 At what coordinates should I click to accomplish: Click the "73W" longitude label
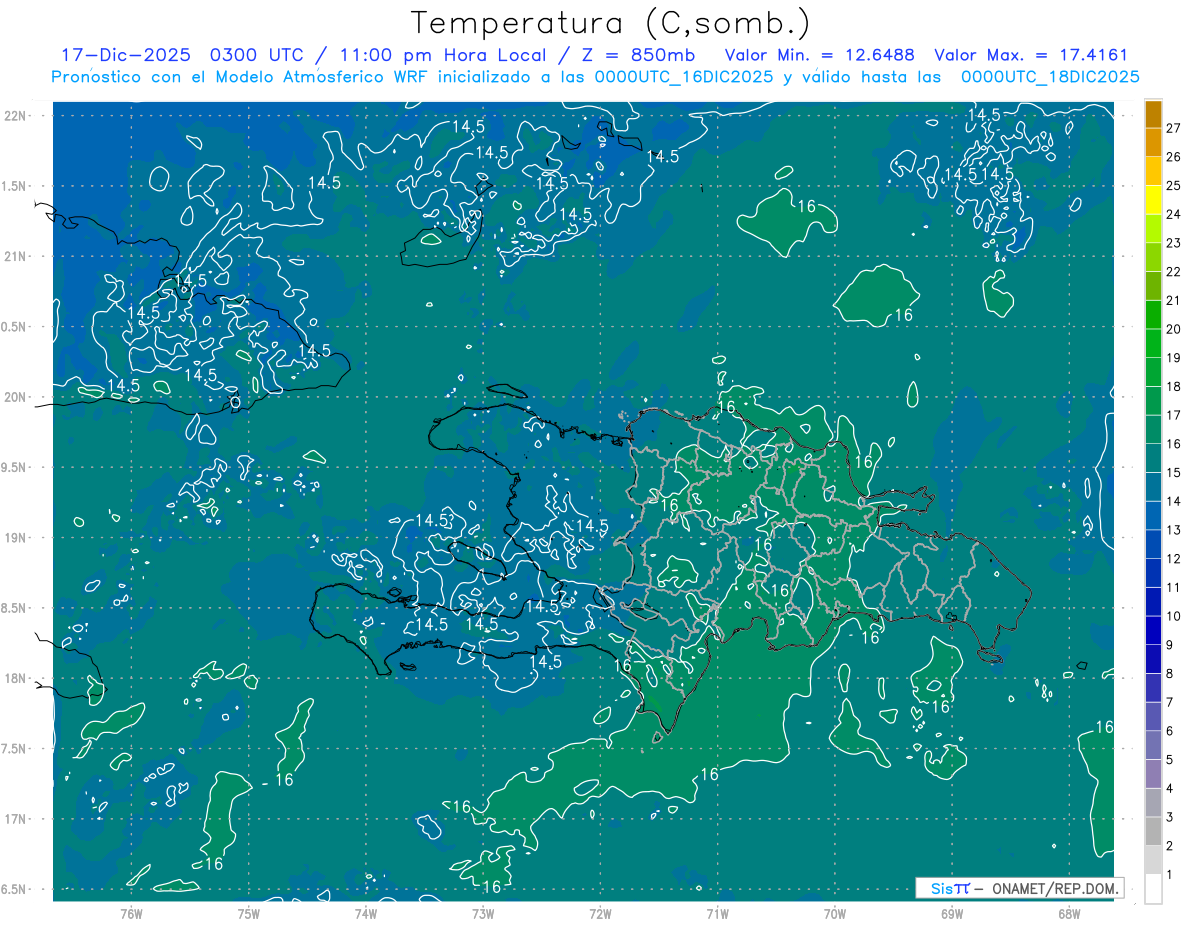tap(483, 913)
